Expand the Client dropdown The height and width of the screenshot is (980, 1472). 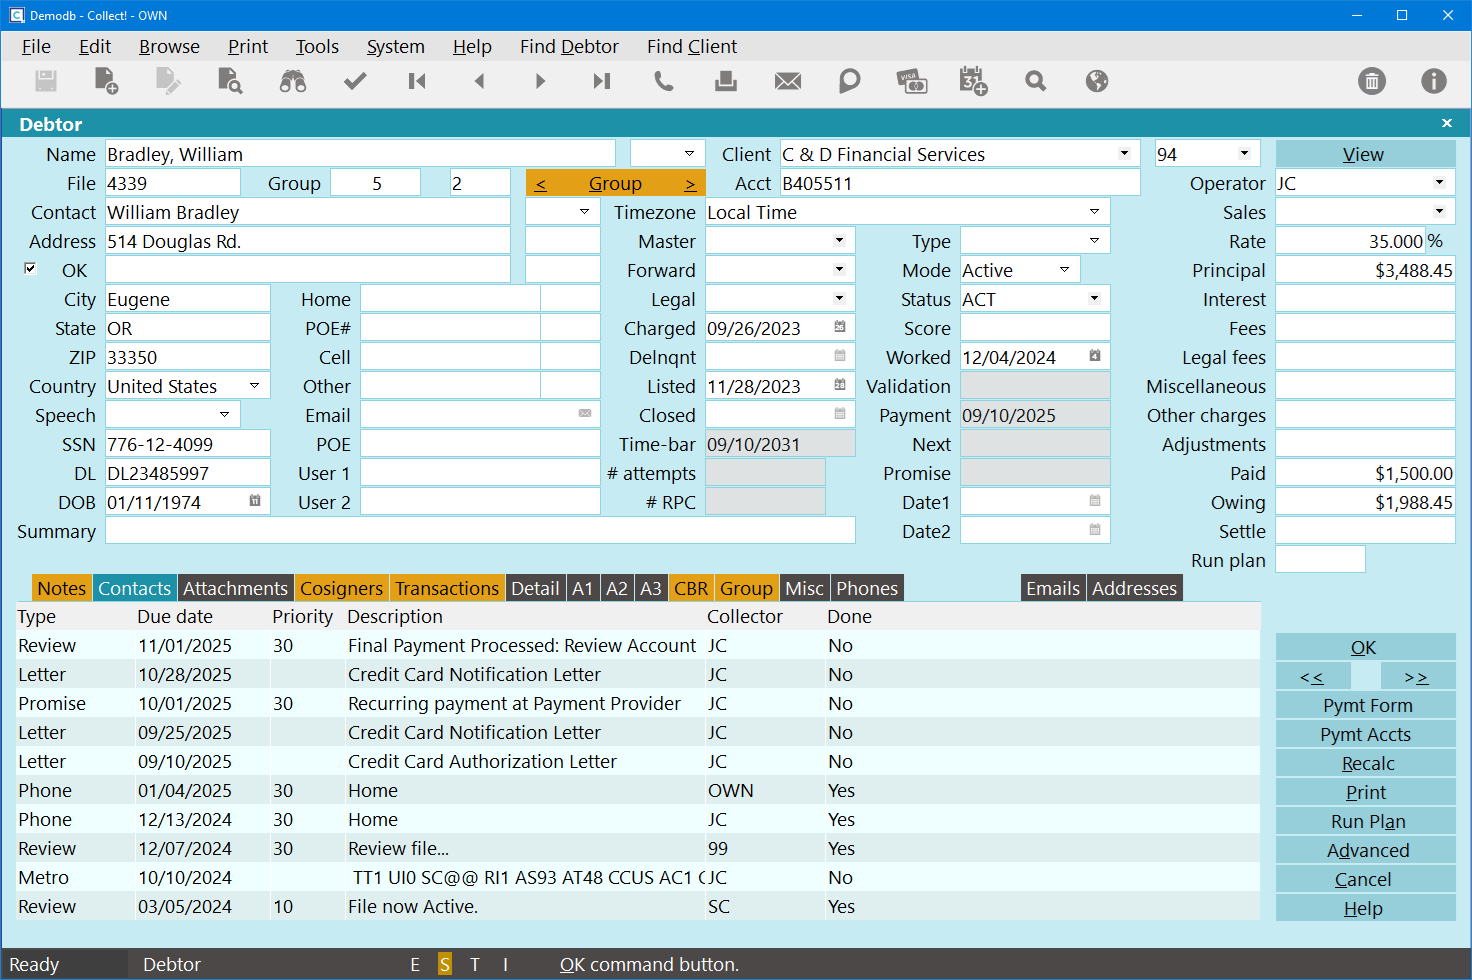pyautogui.click(x=1124, y=154)
